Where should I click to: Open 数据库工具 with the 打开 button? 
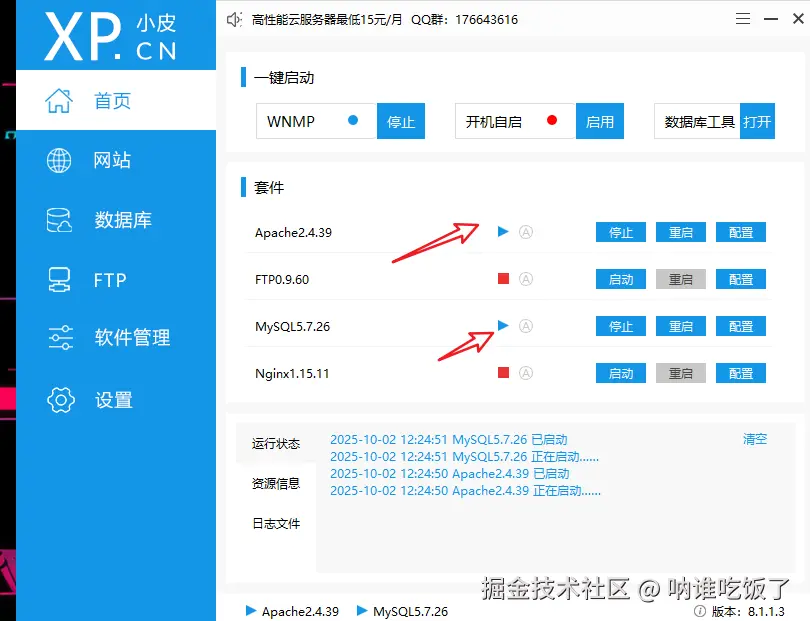click(x=757, y=121)
